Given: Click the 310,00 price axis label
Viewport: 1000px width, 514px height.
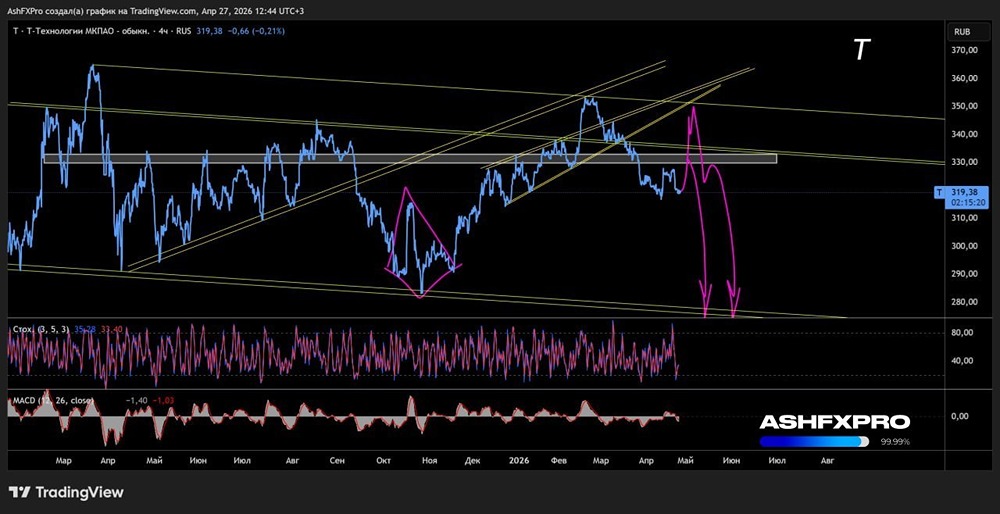Looking at the screenshot, I should (x=964, y=218).
